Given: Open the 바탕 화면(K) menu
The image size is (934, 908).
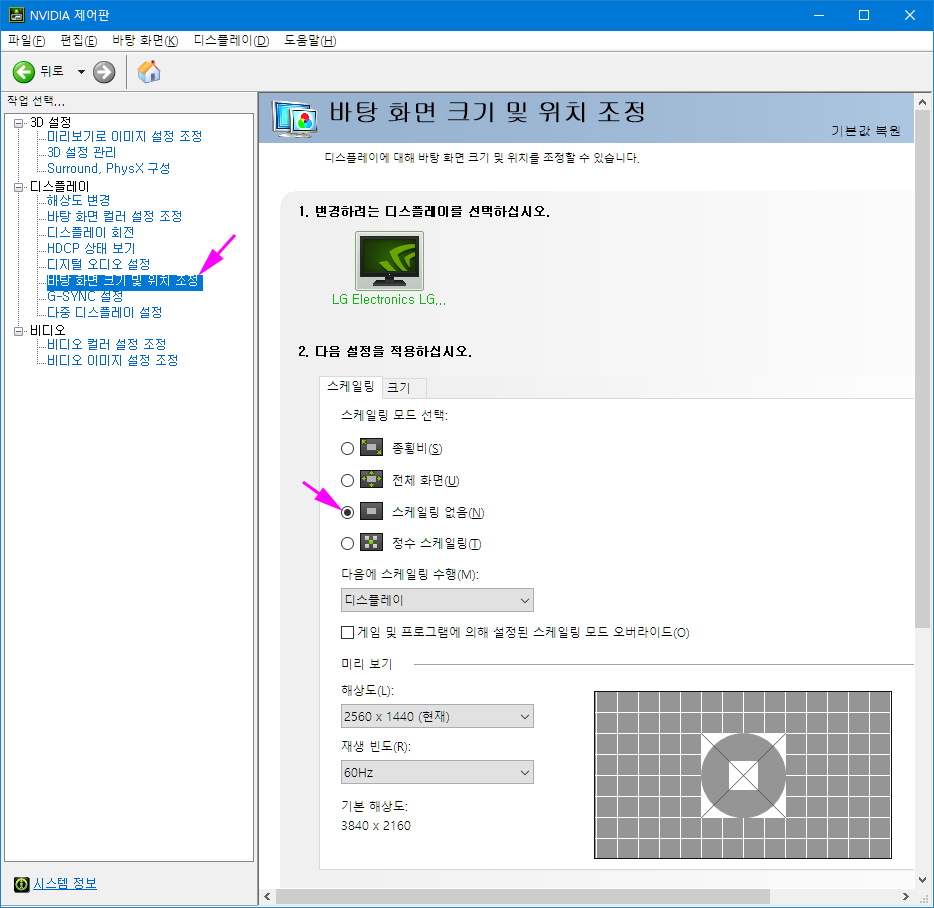Looking at the screenshot, I should coord(145,41).
